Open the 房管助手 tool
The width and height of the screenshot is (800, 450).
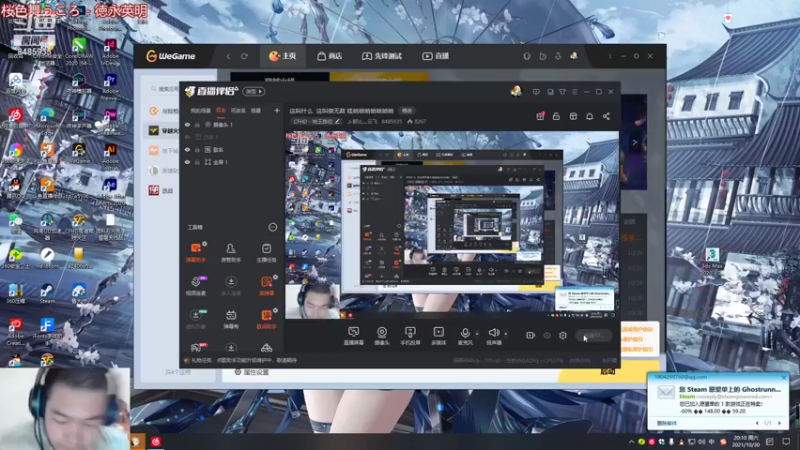pyautogui.click(x=231, y=253)
